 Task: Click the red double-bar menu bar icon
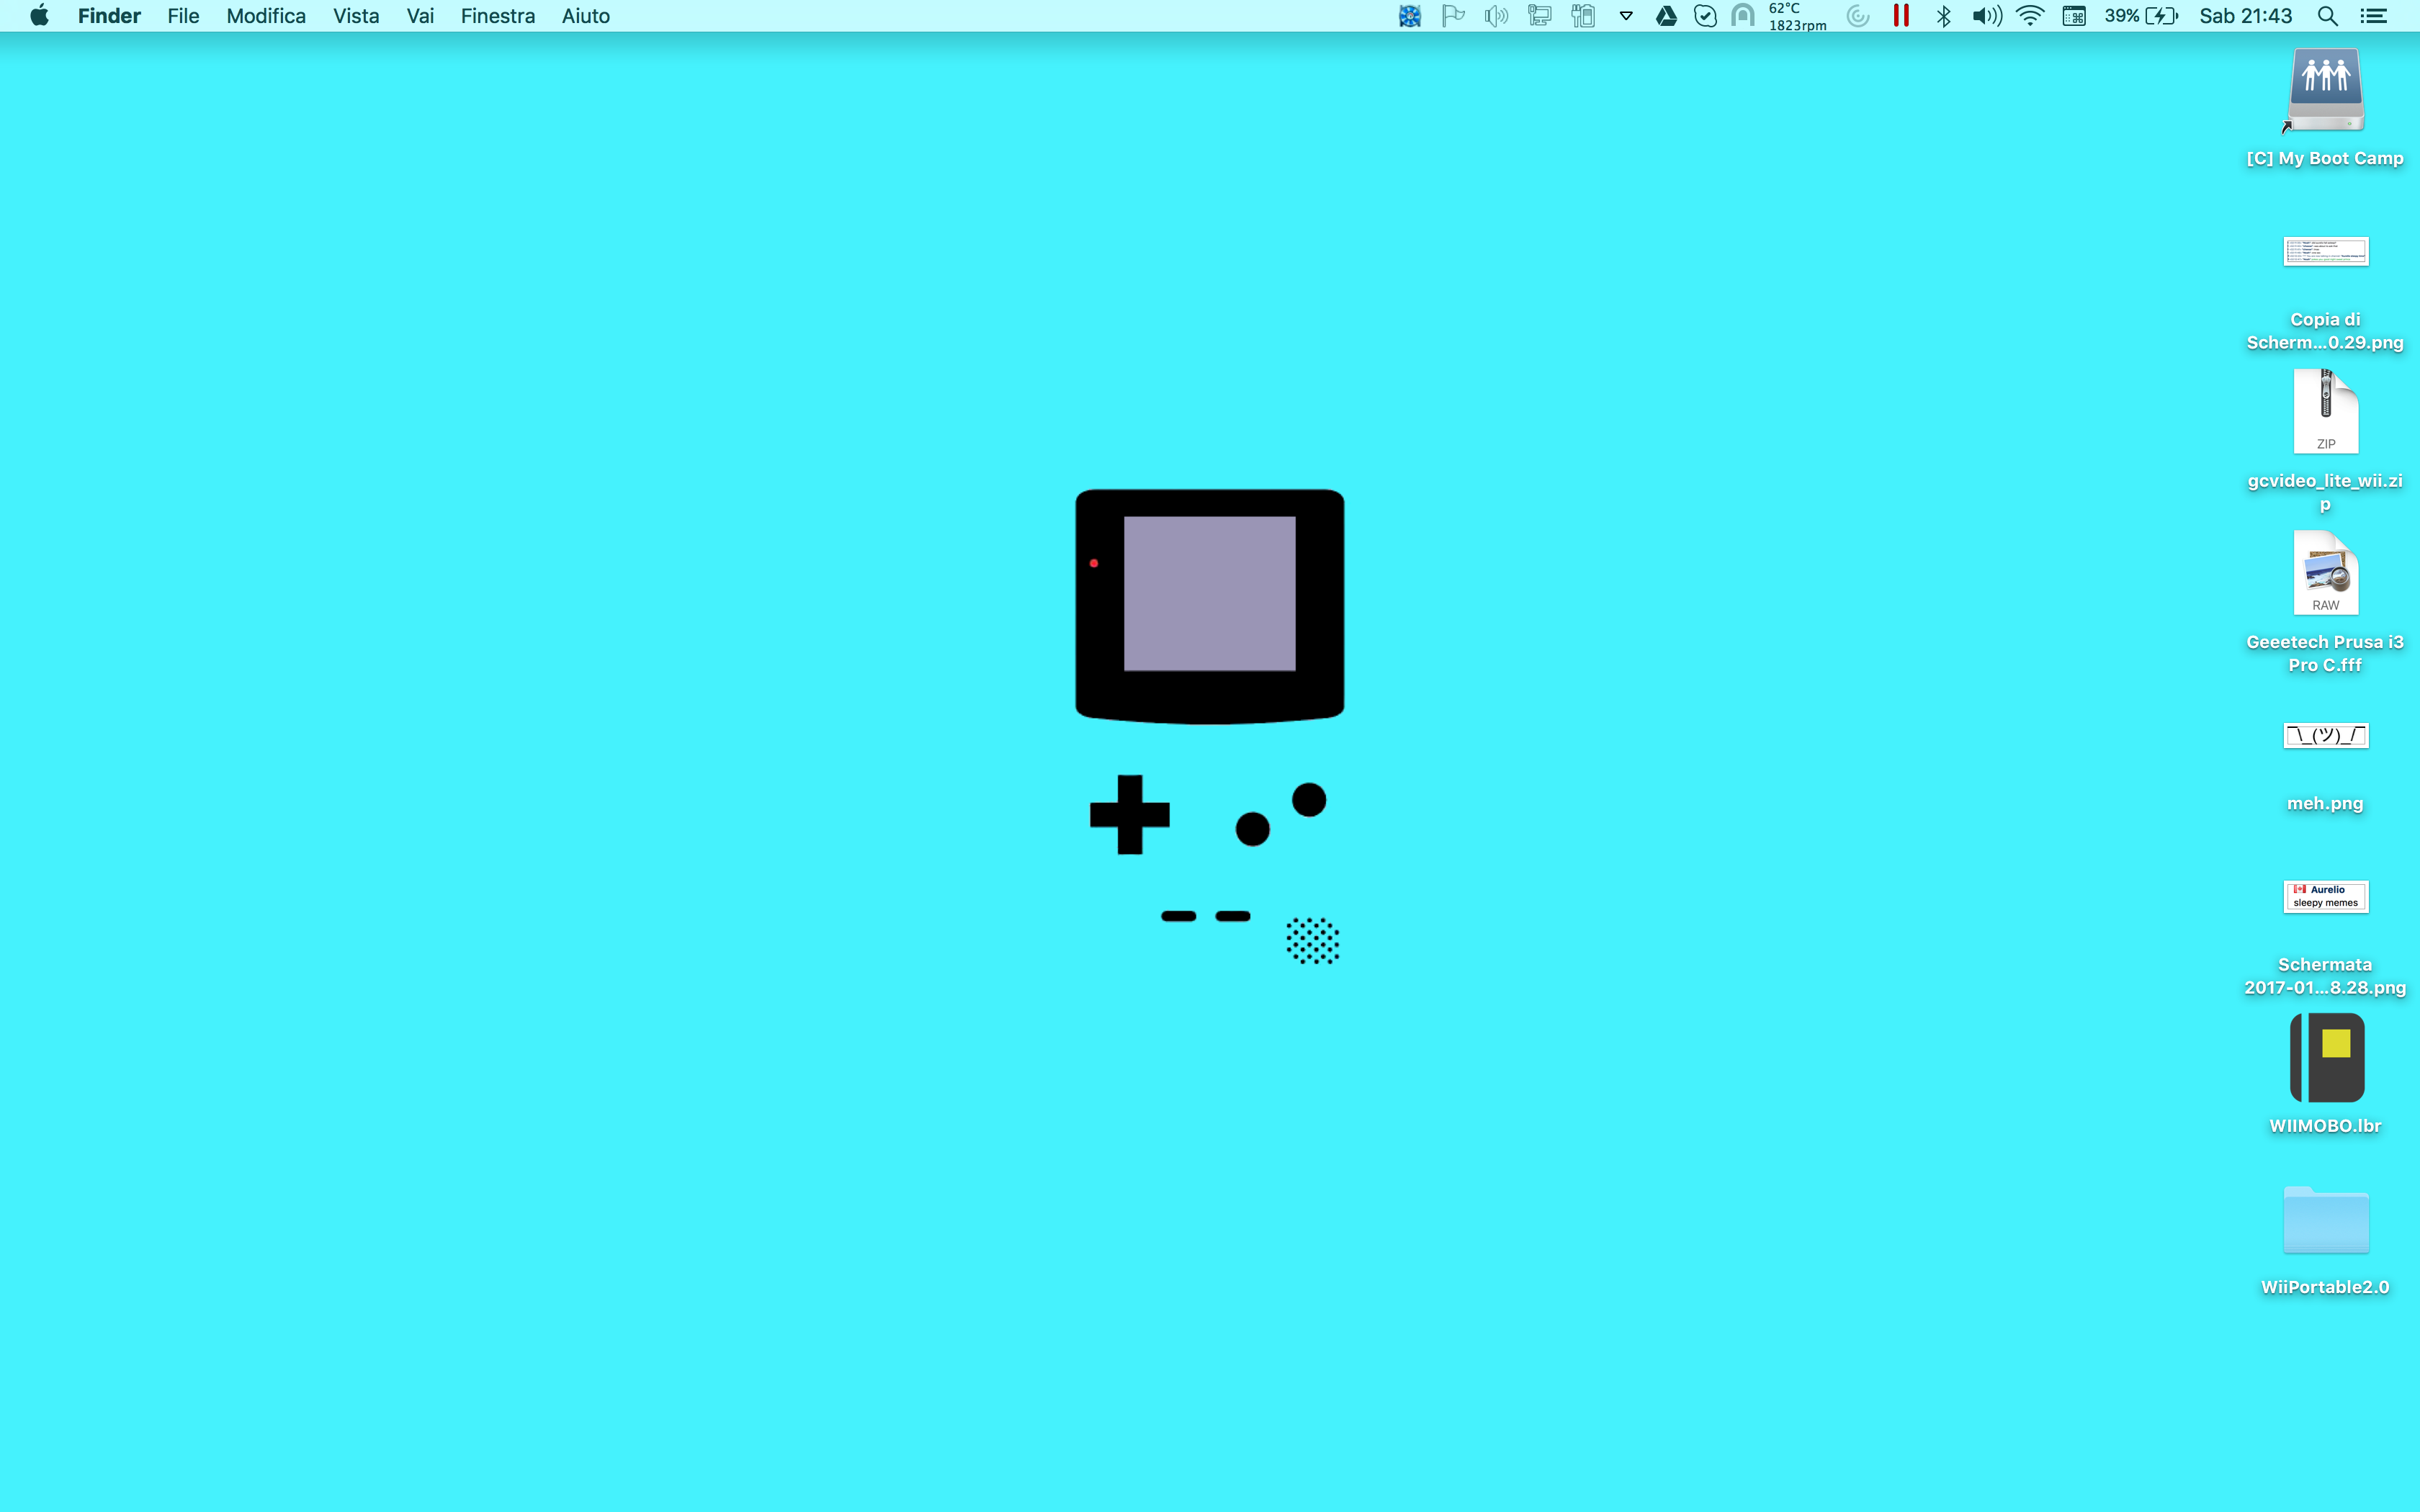click(x=1901, y=16)
